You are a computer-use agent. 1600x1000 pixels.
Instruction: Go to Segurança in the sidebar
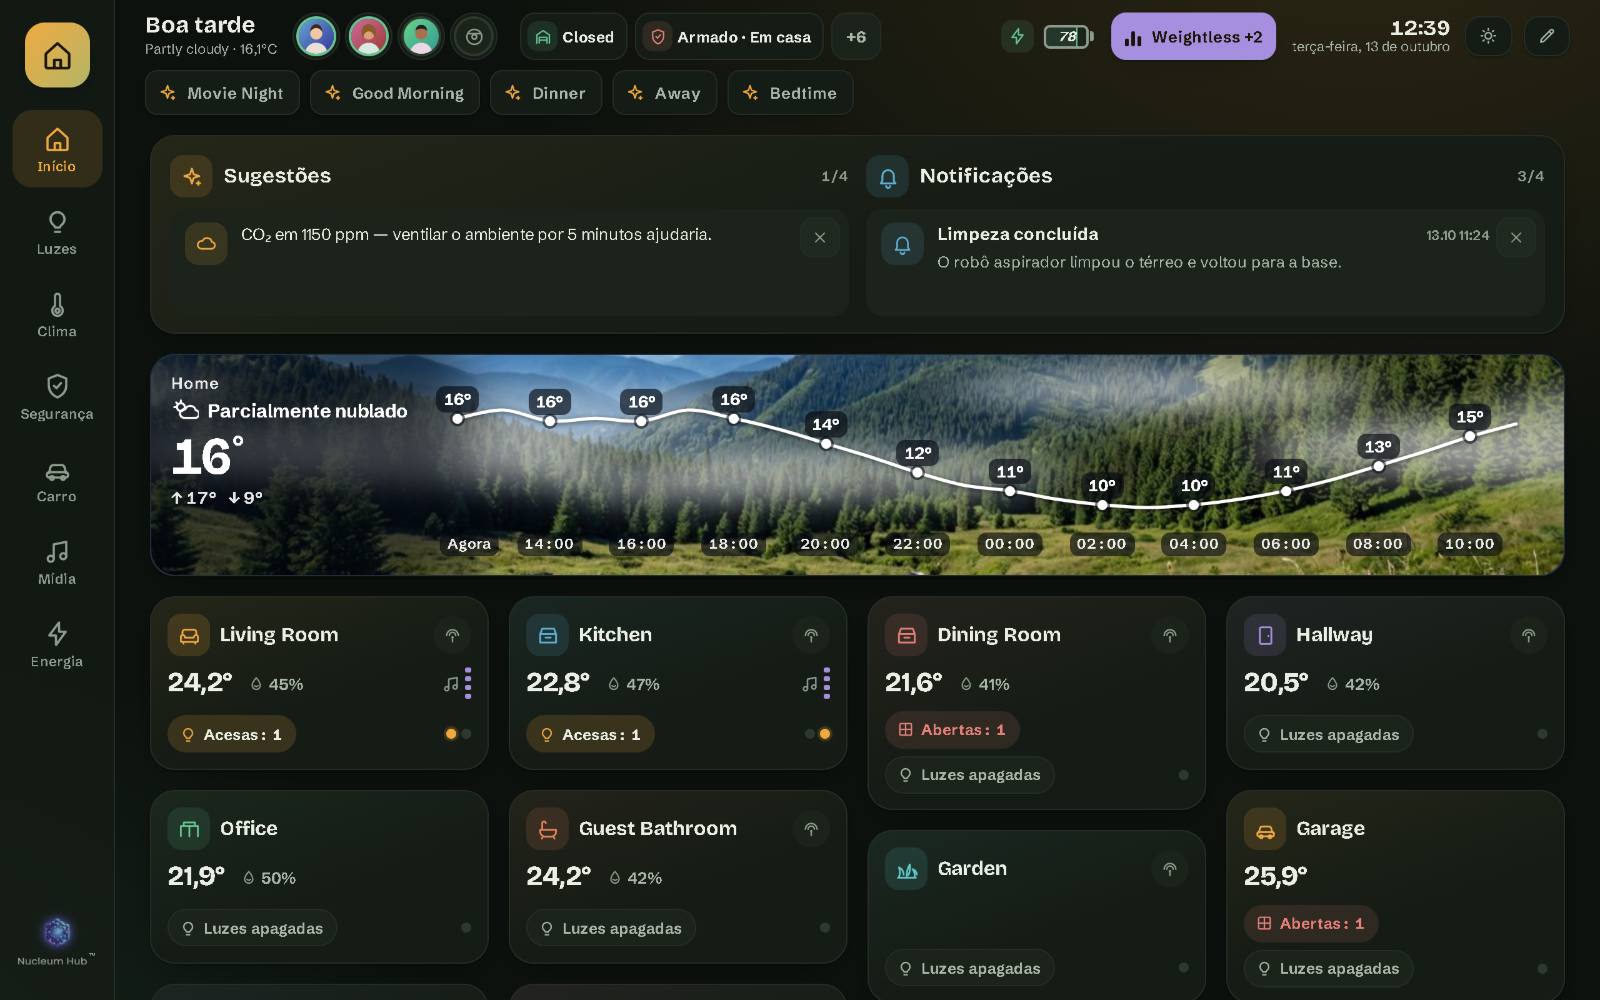(57, 398)
